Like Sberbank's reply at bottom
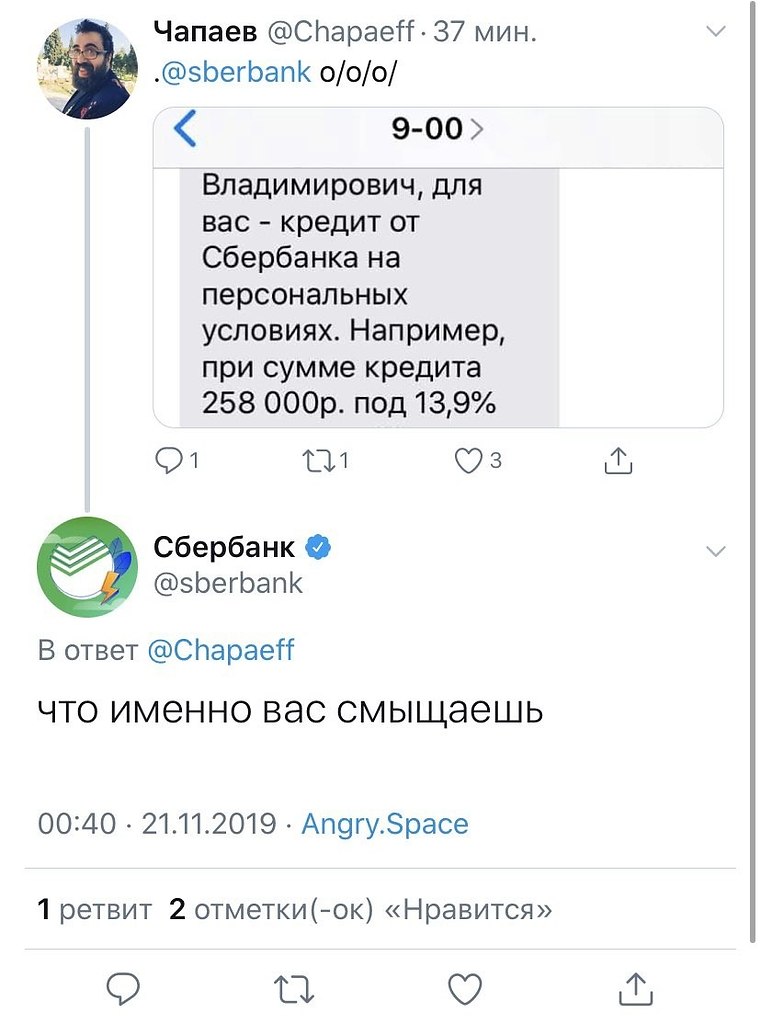This screenshot has height=1024, width=761. pyautogui.click(x=464, y=988)
